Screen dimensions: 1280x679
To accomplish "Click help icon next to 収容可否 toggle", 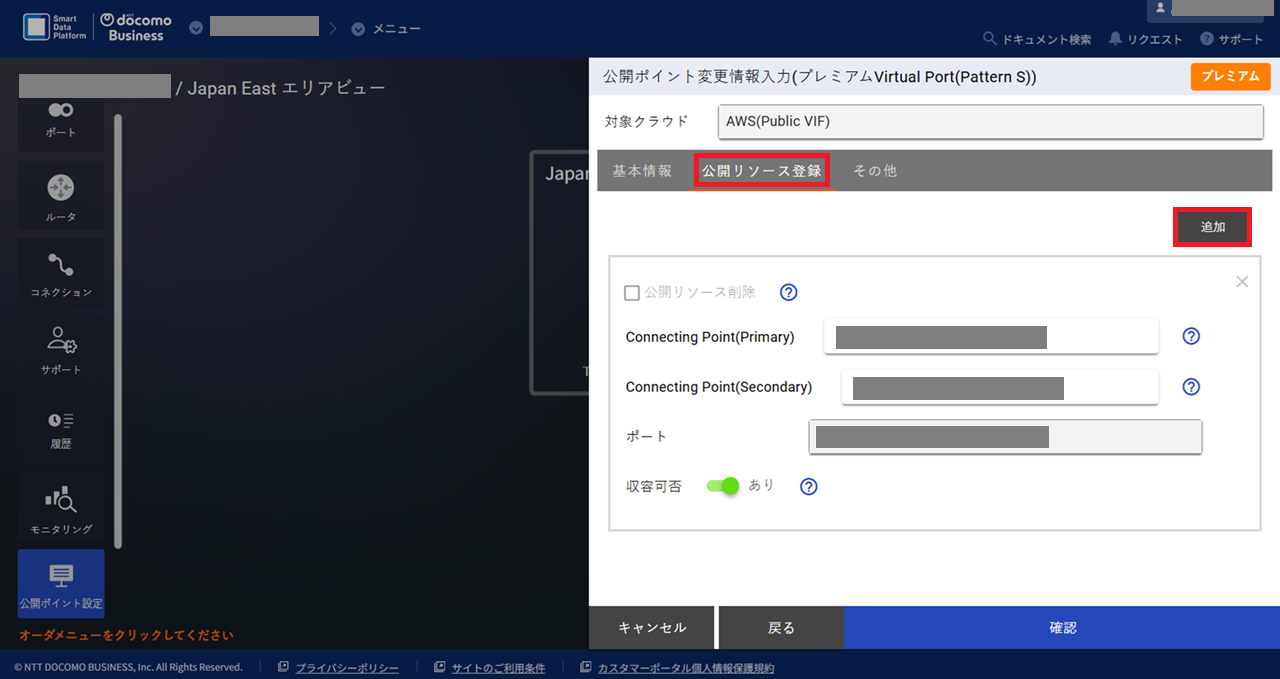I will 809,486.
